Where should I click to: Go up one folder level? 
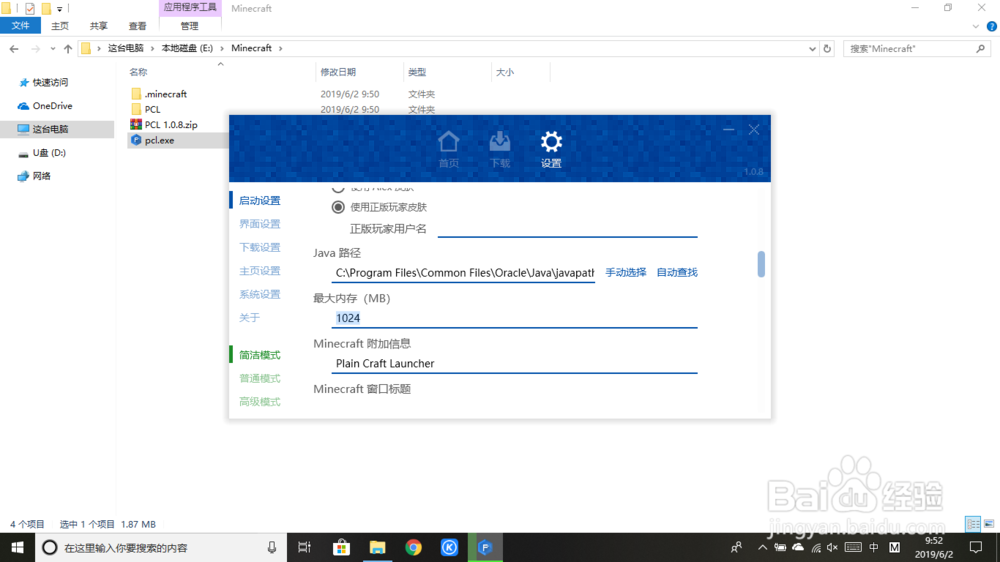68,48
